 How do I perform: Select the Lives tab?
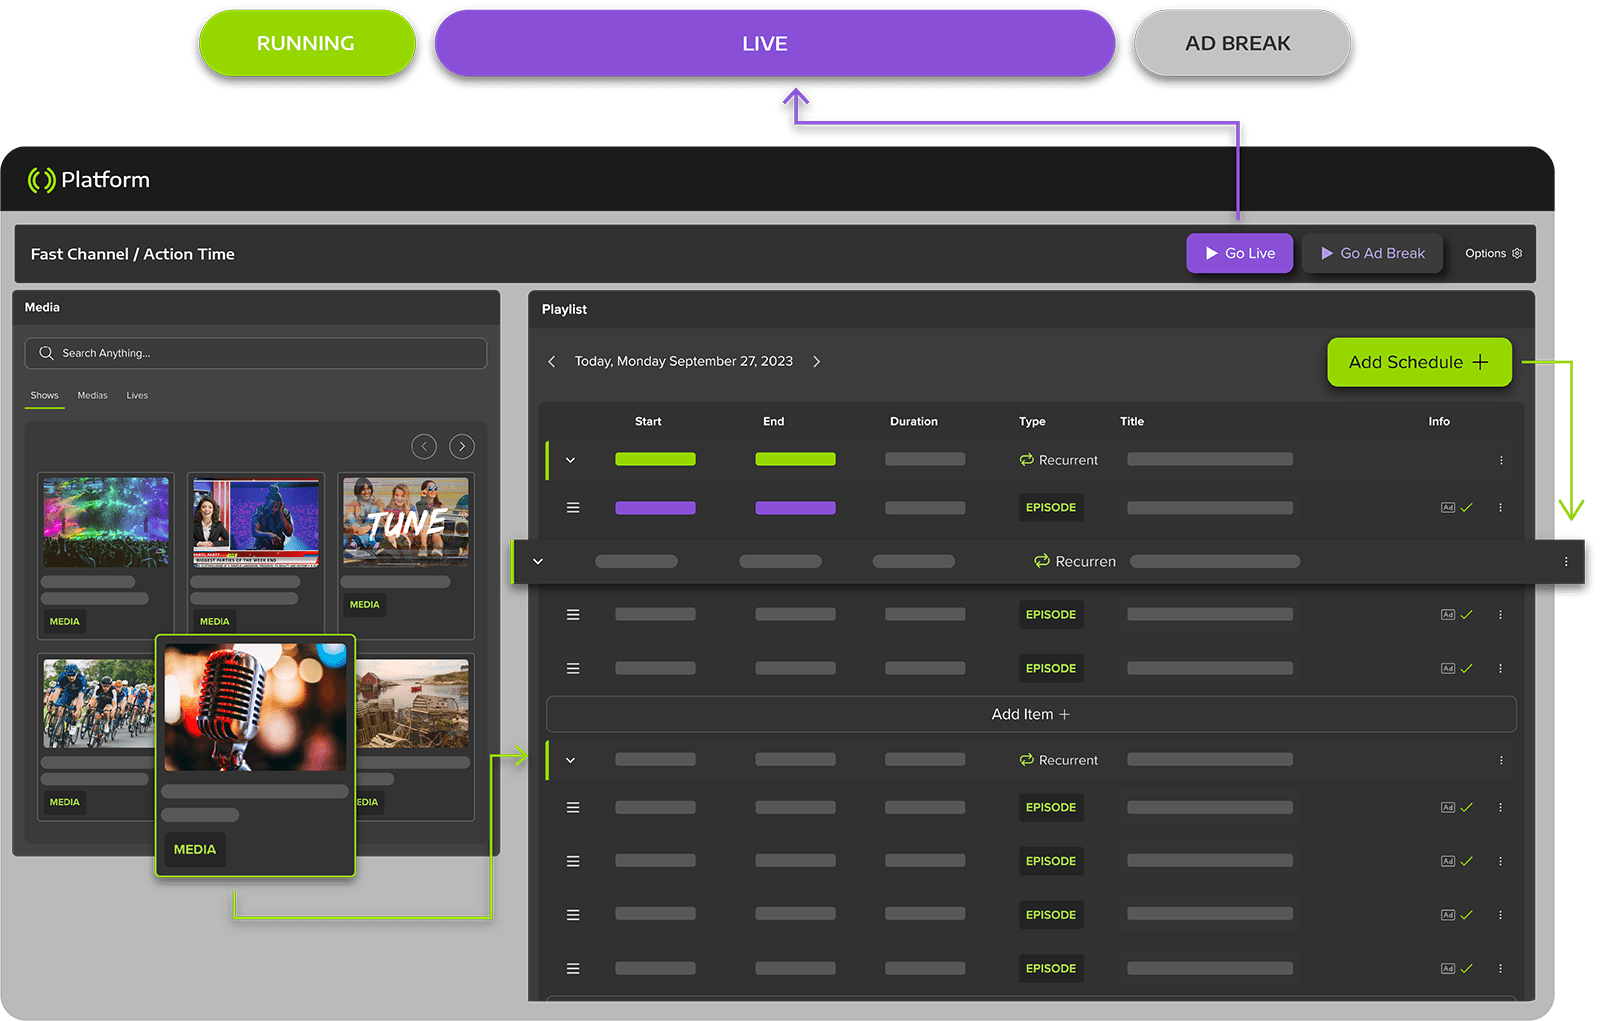[x=137, y=395]
